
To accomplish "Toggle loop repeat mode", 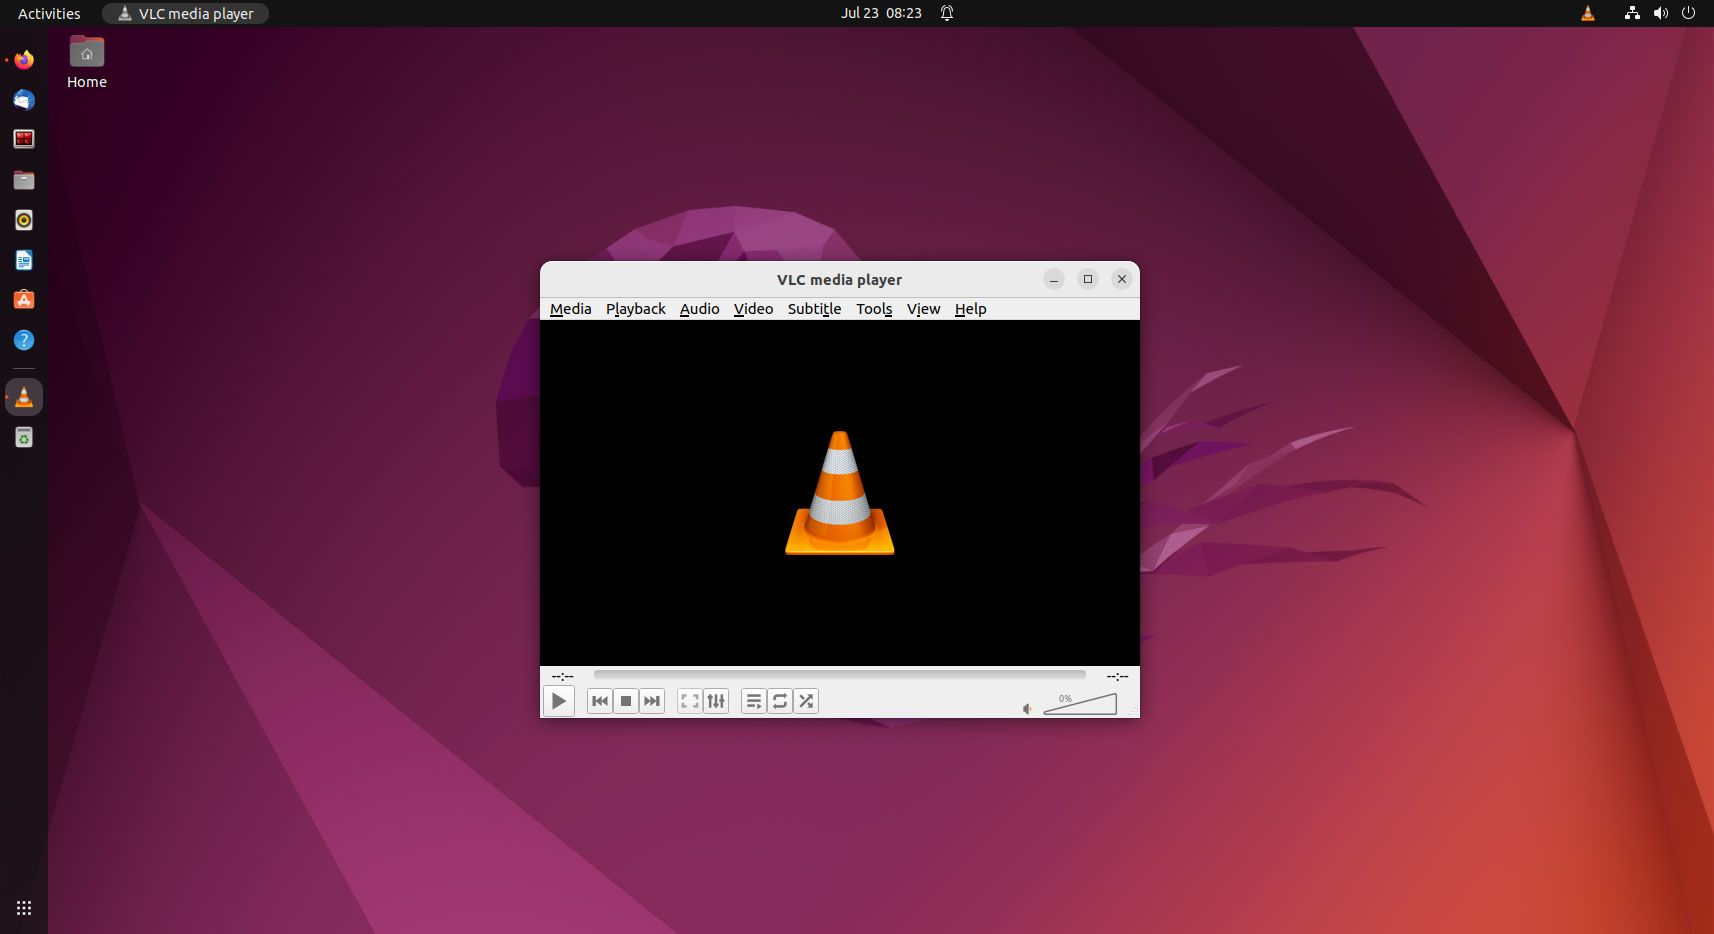I will coord(780,701).
